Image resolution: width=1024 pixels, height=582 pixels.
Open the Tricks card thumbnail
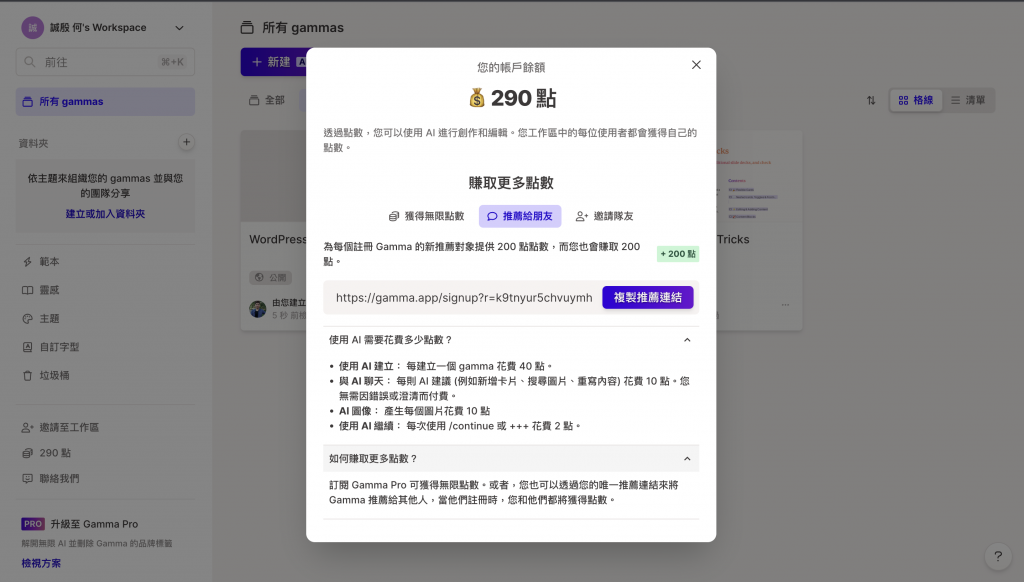point(759,176)
